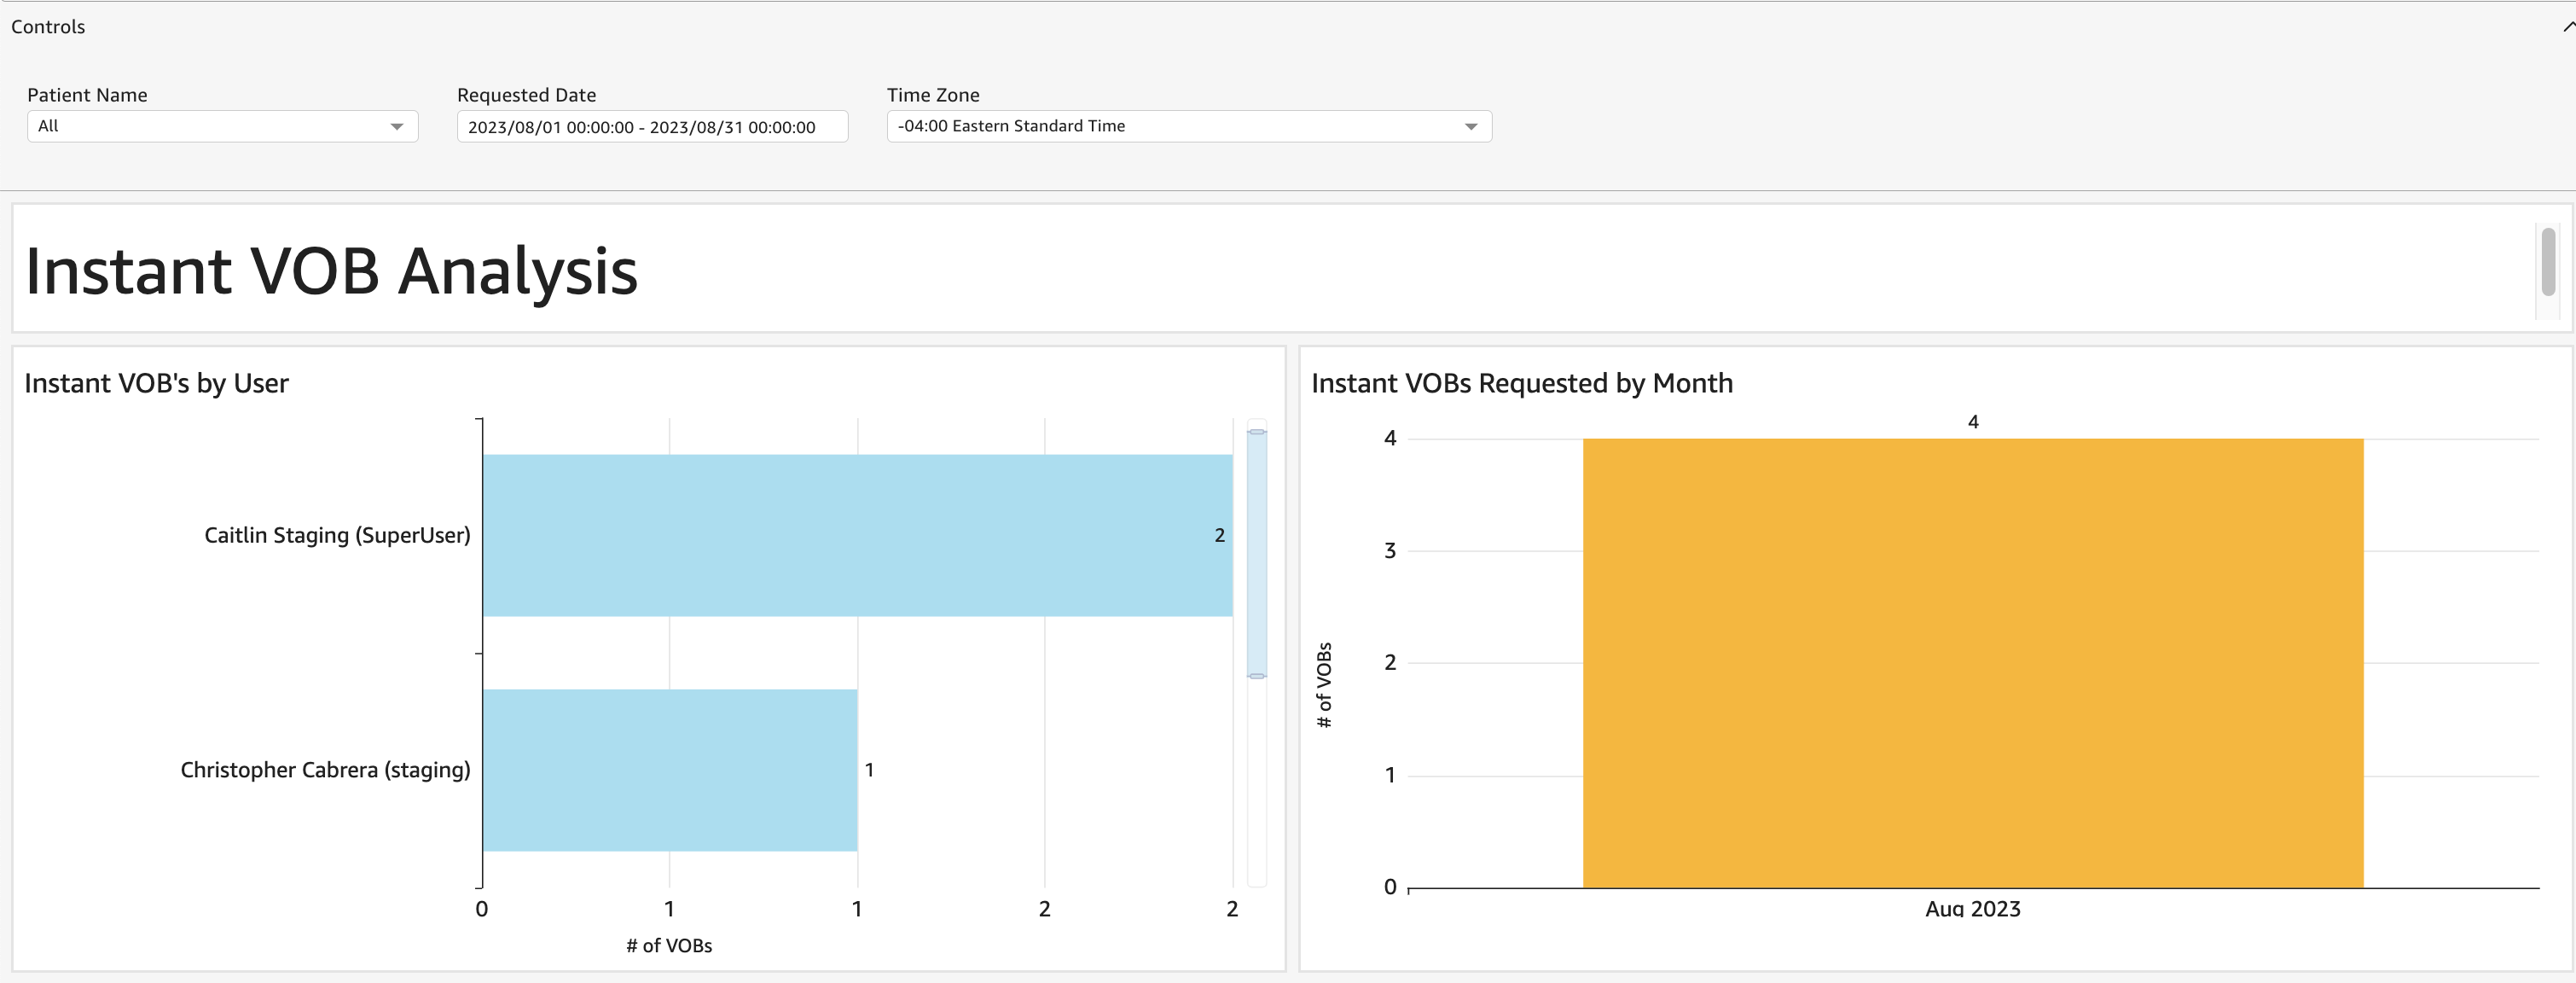
Task: Click the Christopher Cabrera (staging) axis label
Action: pos(325,770)
